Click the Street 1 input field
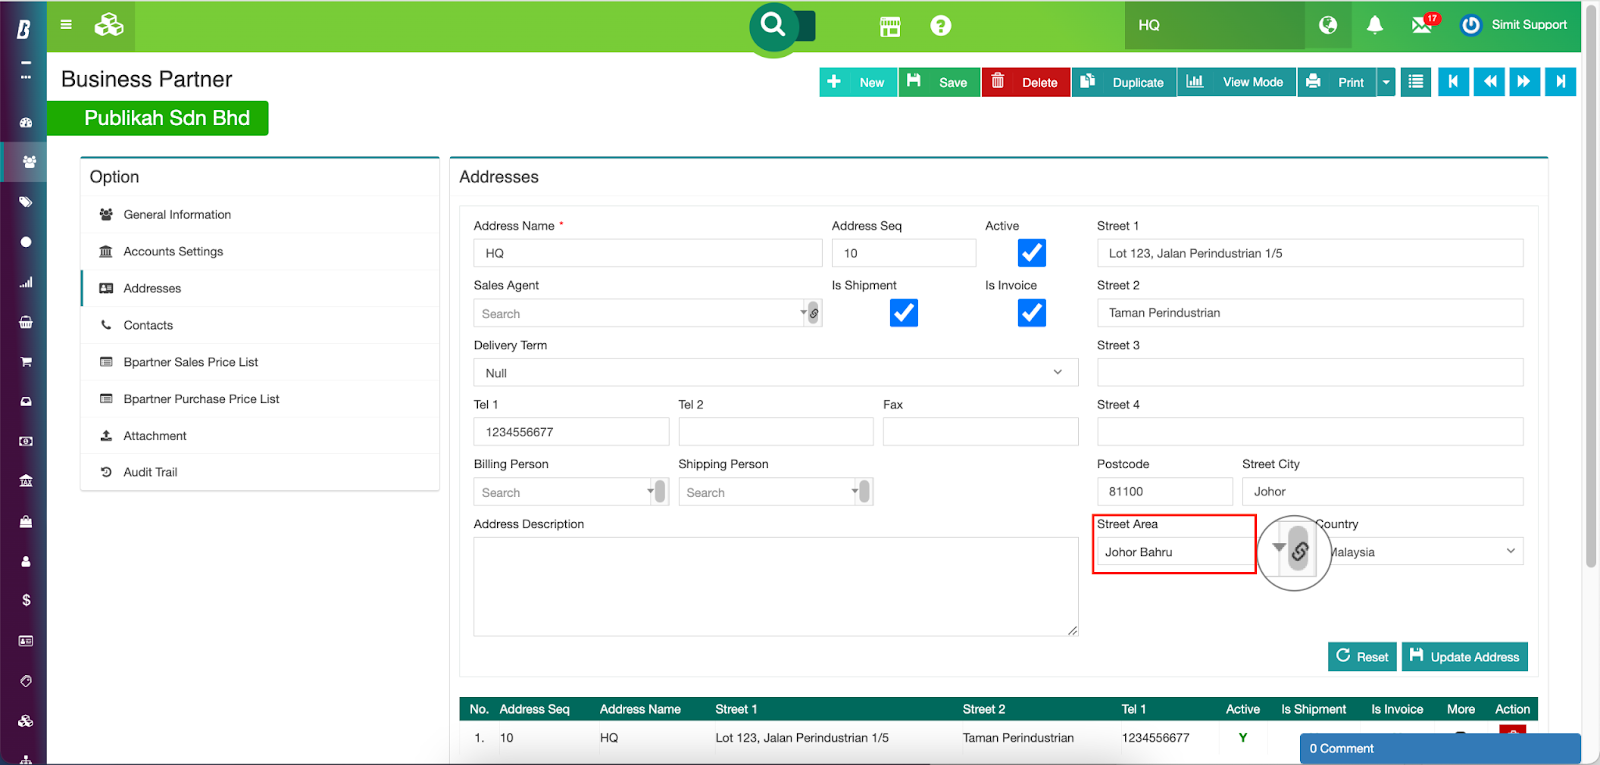Image resolution: width=1600 pixels, height=765 pixels. pos(1310,253)
